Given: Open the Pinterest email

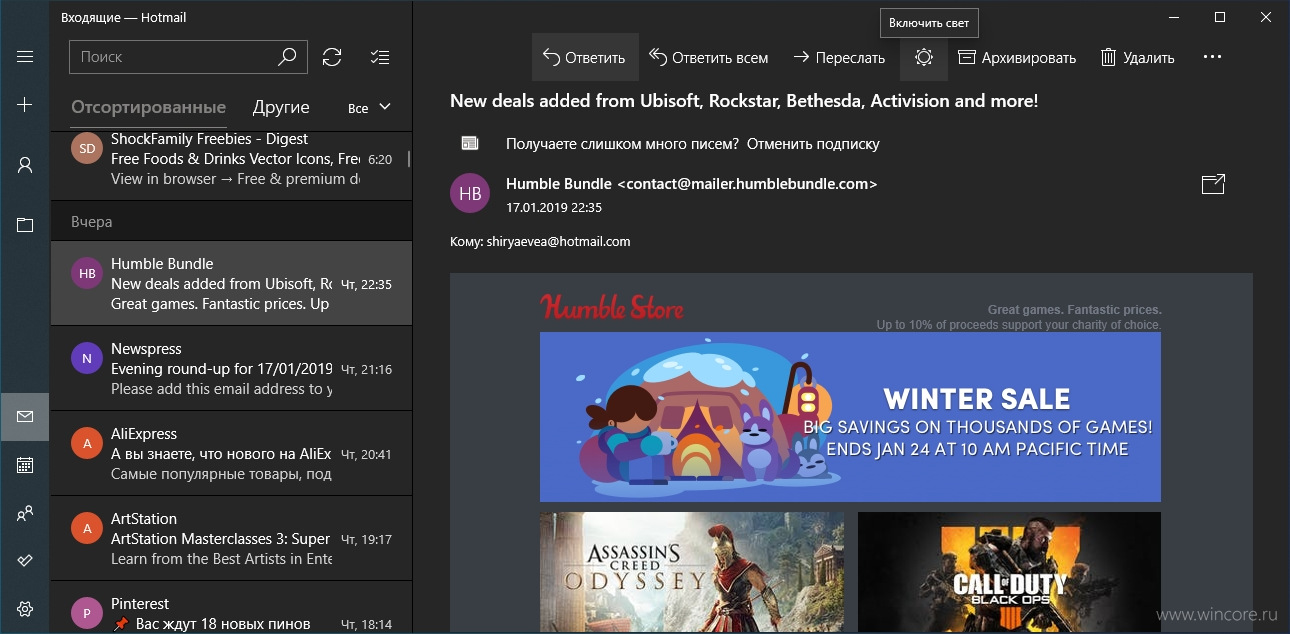Looking at the screenshot, I should click(x=231, y=608).
